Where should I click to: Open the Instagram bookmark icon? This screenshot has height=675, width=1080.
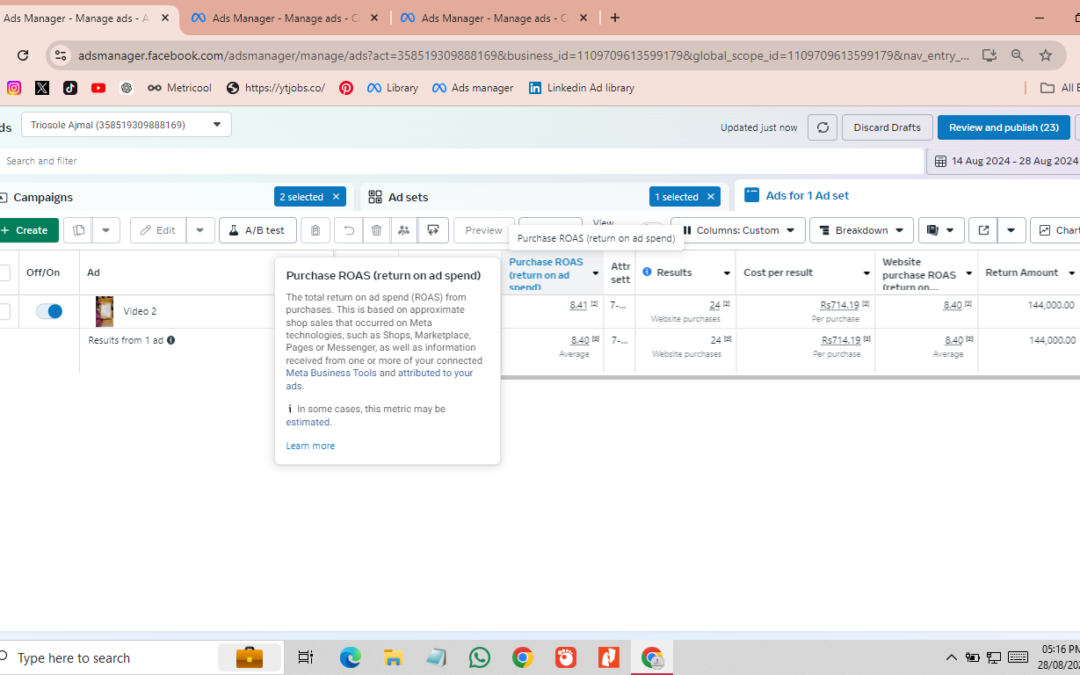(14, 87)
